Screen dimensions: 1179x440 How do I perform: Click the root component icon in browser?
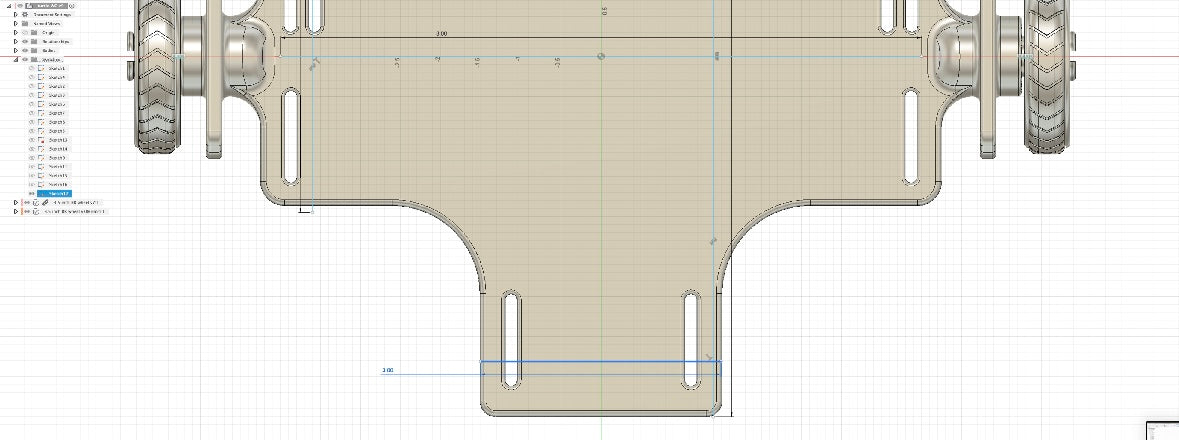30,5
